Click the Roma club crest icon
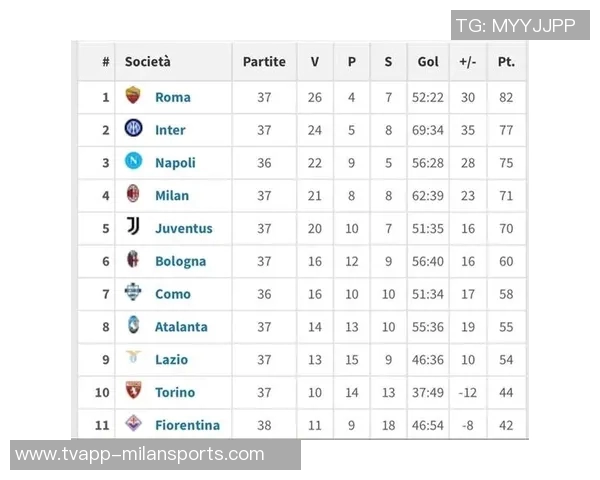Viewport: 600px width, 480px height. 133,96
